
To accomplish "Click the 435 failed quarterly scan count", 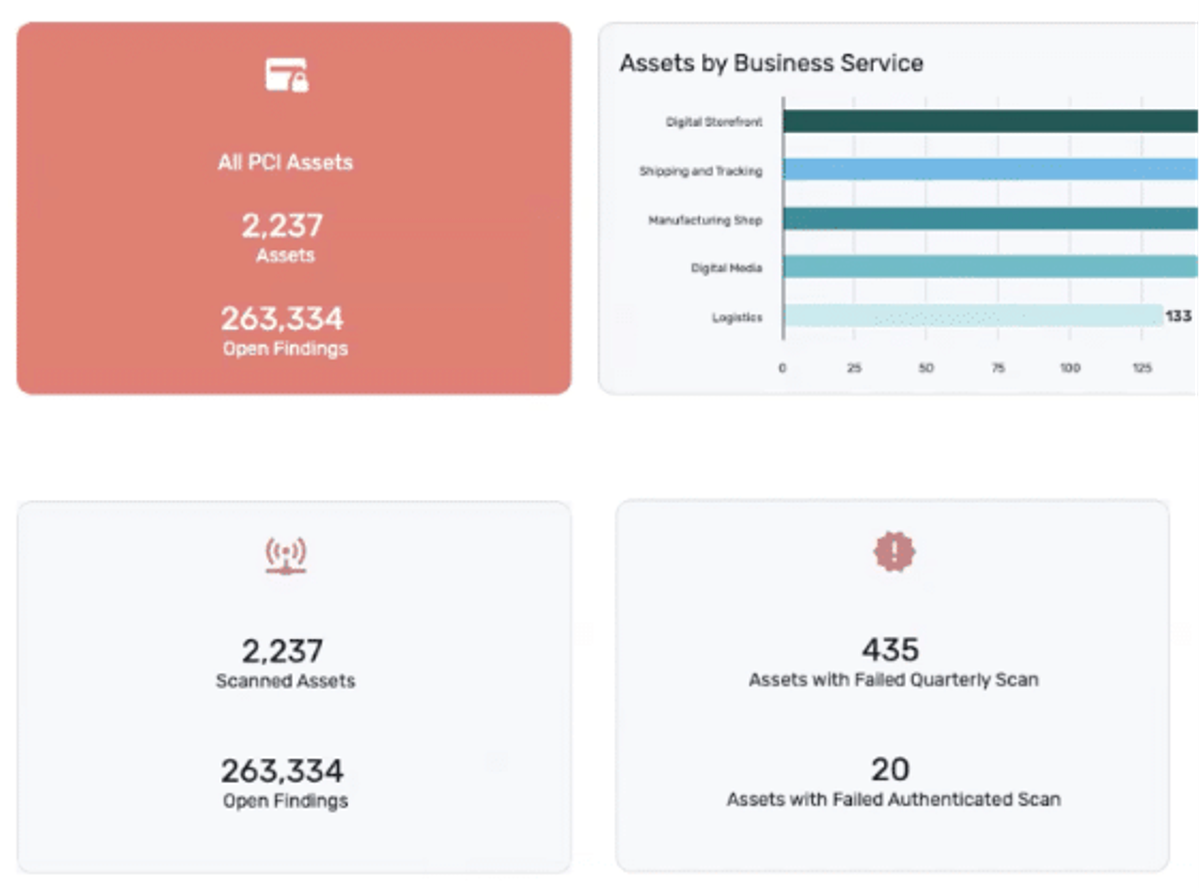I will coord(890,650).
